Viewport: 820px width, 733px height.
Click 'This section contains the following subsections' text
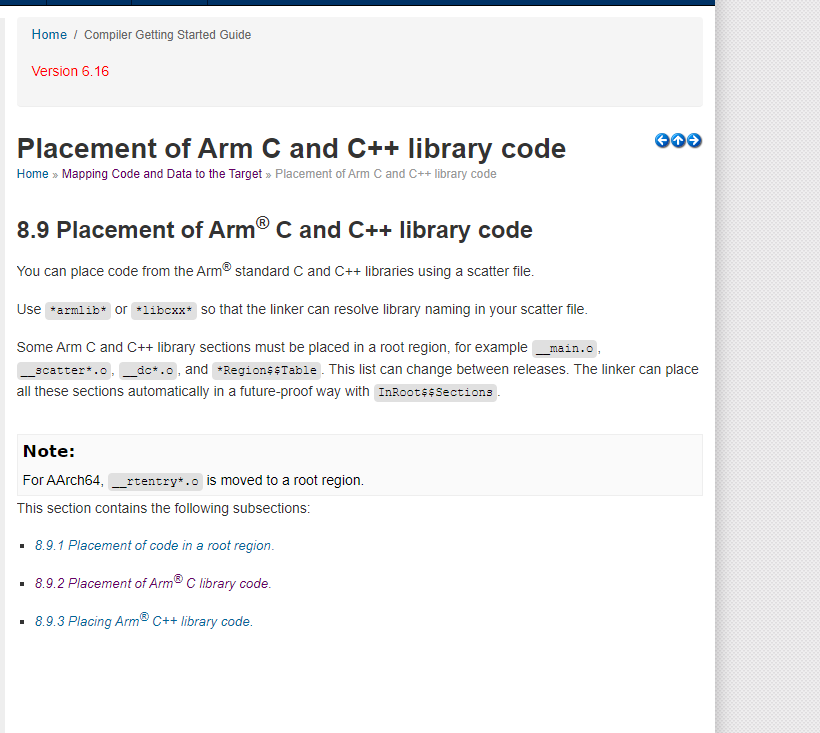163,508
